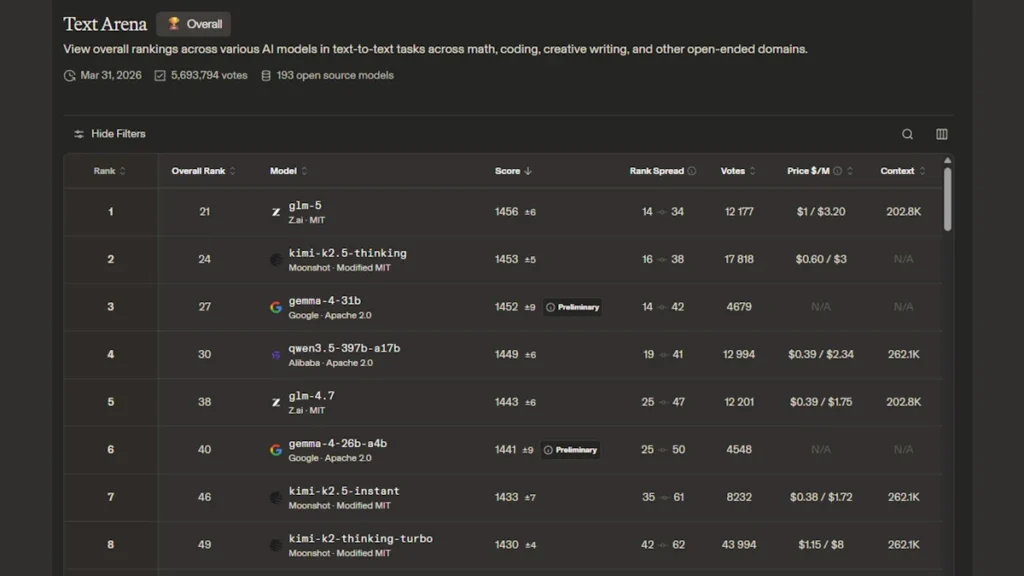Viewport: 1024px width, 576px height.
Task: Click the Preliminary badge on gemma-4-31b
Action: [573, 308]
